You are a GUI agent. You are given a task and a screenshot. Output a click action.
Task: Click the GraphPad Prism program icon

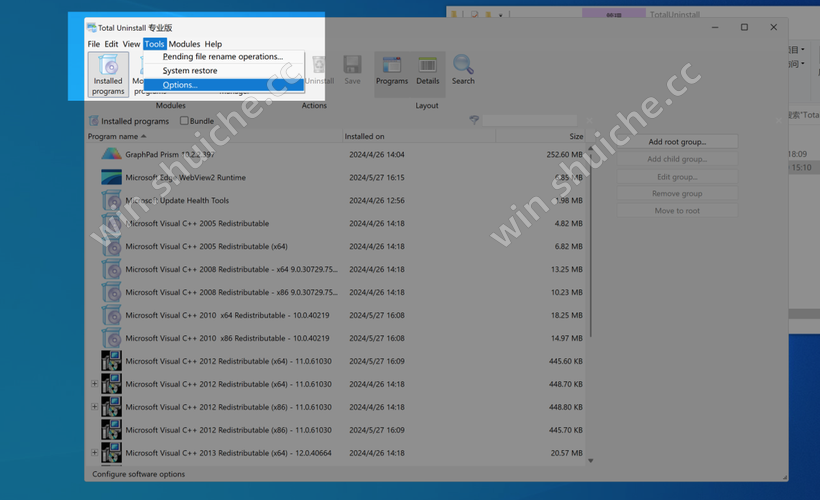tap(111, 154)
